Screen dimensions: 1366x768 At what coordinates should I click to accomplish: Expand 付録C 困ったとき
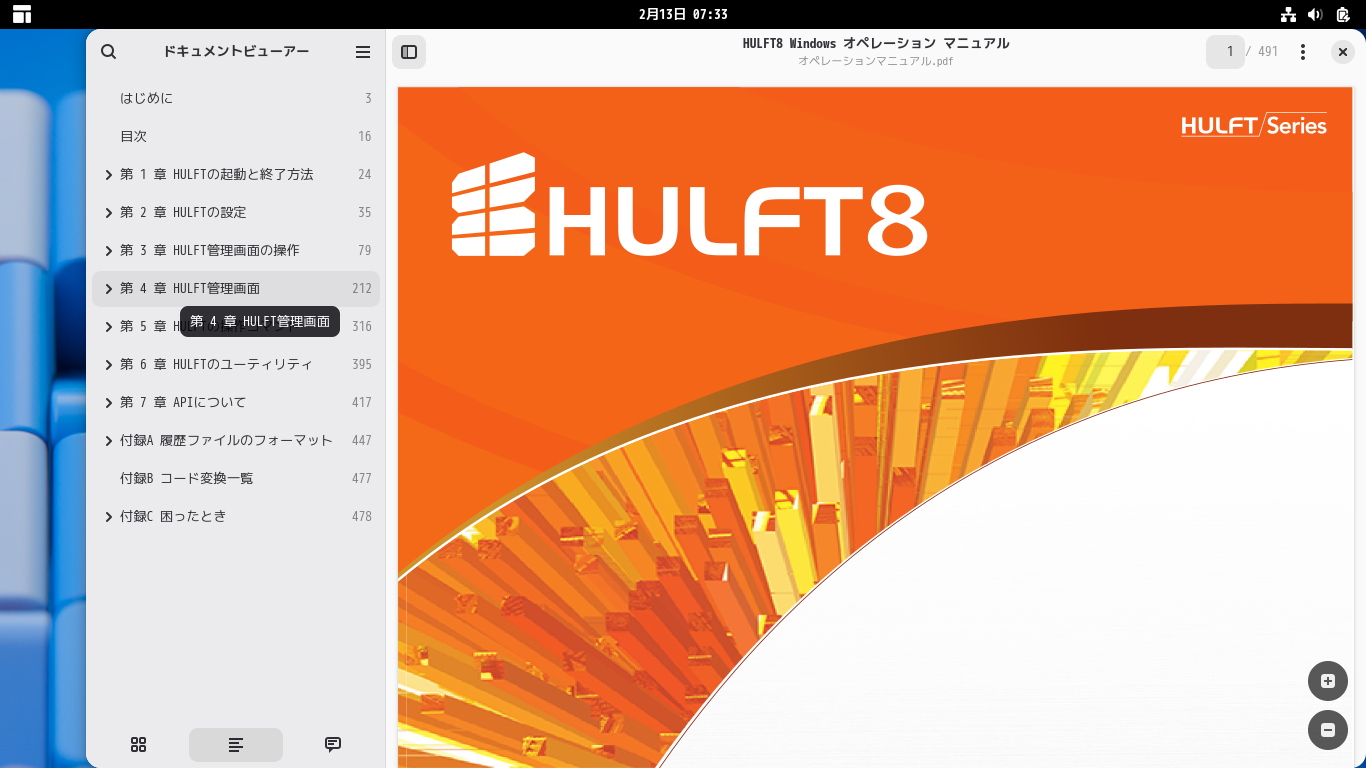[108, 517]
